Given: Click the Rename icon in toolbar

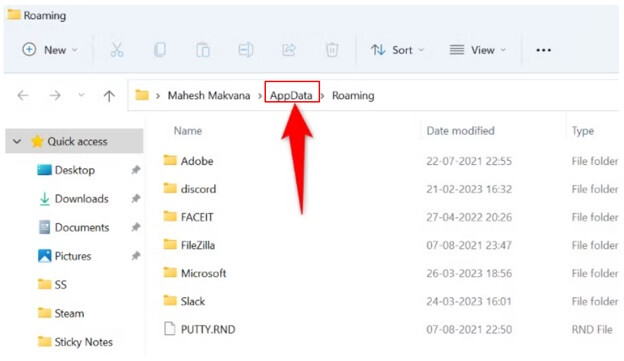Looking at the screenshot, I should click(x=246, y=50).
